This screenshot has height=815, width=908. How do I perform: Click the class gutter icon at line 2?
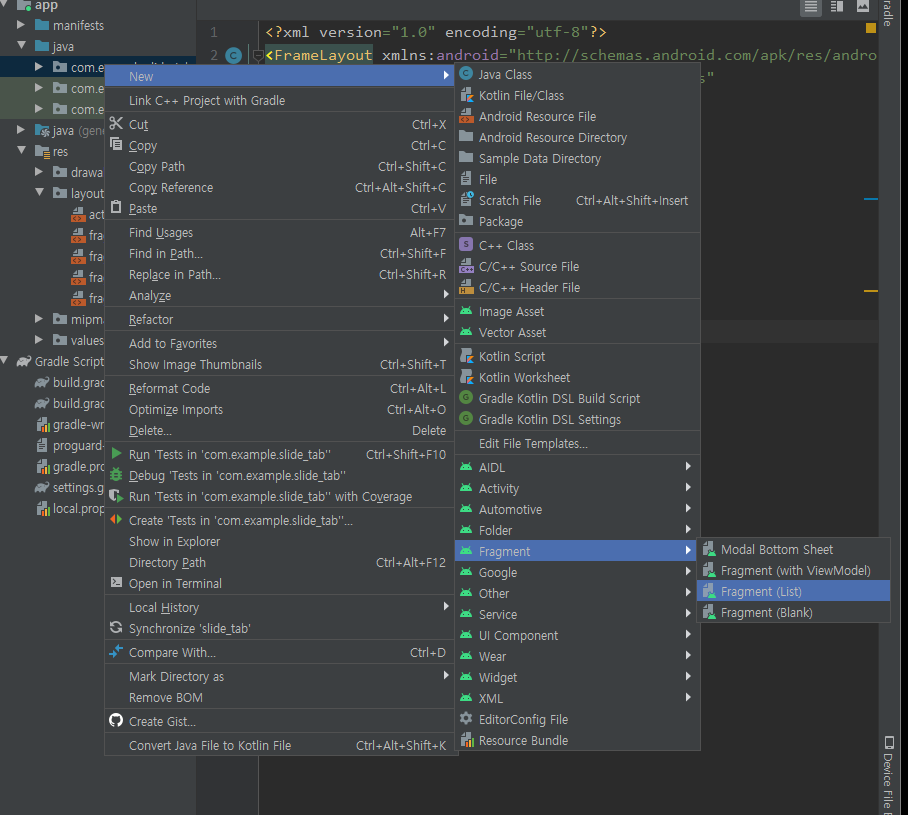[x=233, y=56]
